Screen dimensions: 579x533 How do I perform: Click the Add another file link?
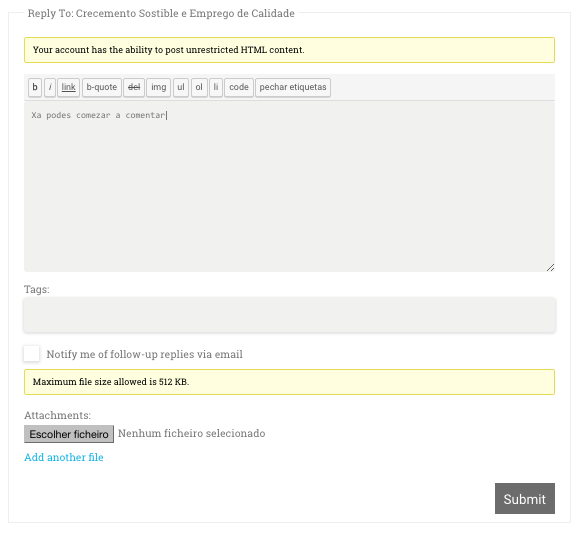pos(64,457)
